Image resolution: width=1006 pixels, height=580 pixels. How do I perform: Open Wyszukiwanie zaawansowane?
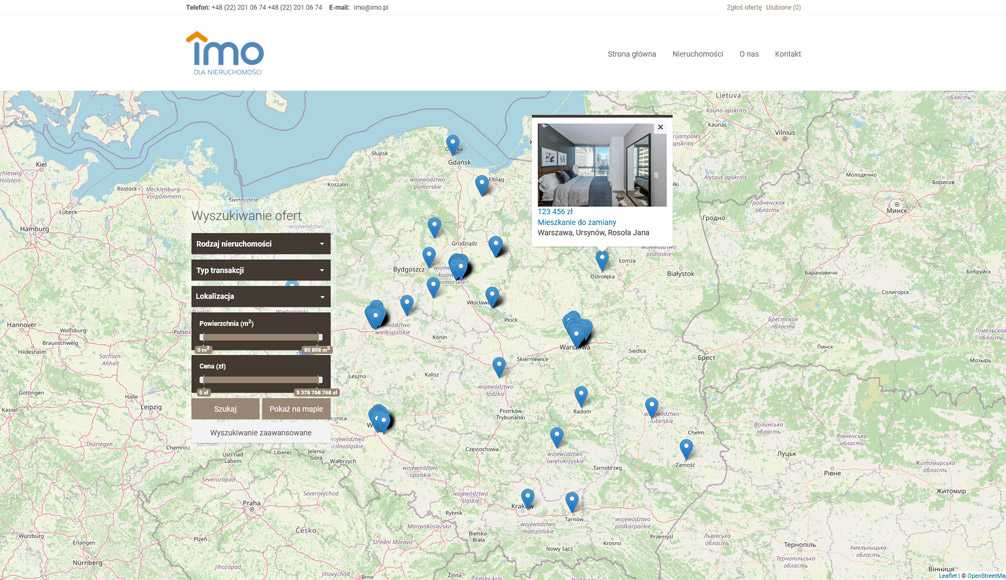click(x=261, y=432)
